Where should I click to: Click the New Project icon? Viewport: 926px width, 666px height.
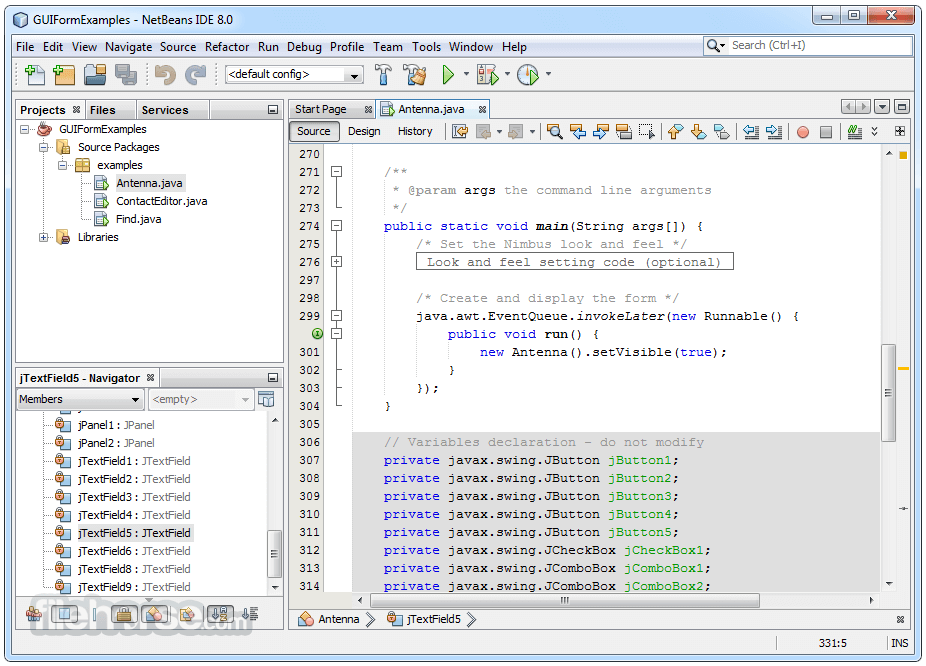pos(64,74)
